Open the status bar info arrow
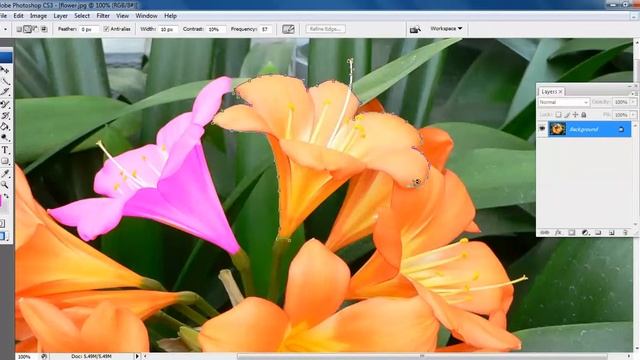 pos(137,356)
